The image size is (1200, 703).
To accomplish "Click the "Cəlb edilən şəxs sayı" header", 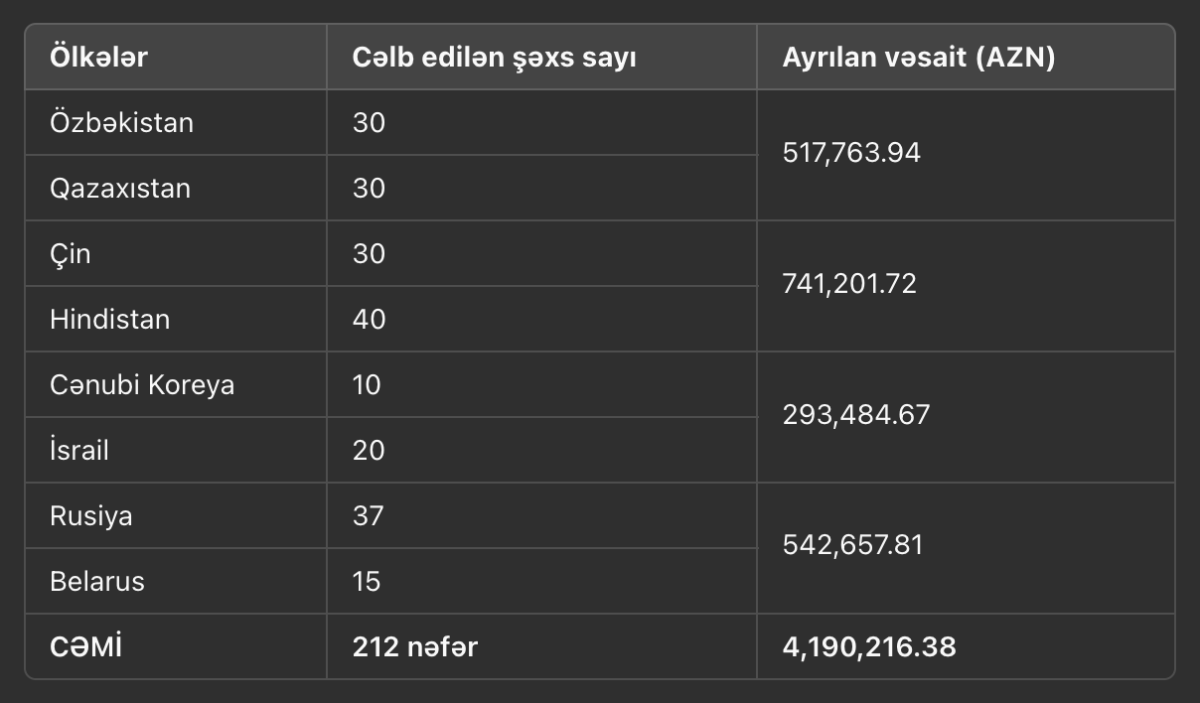I will (x=494, y=58).
